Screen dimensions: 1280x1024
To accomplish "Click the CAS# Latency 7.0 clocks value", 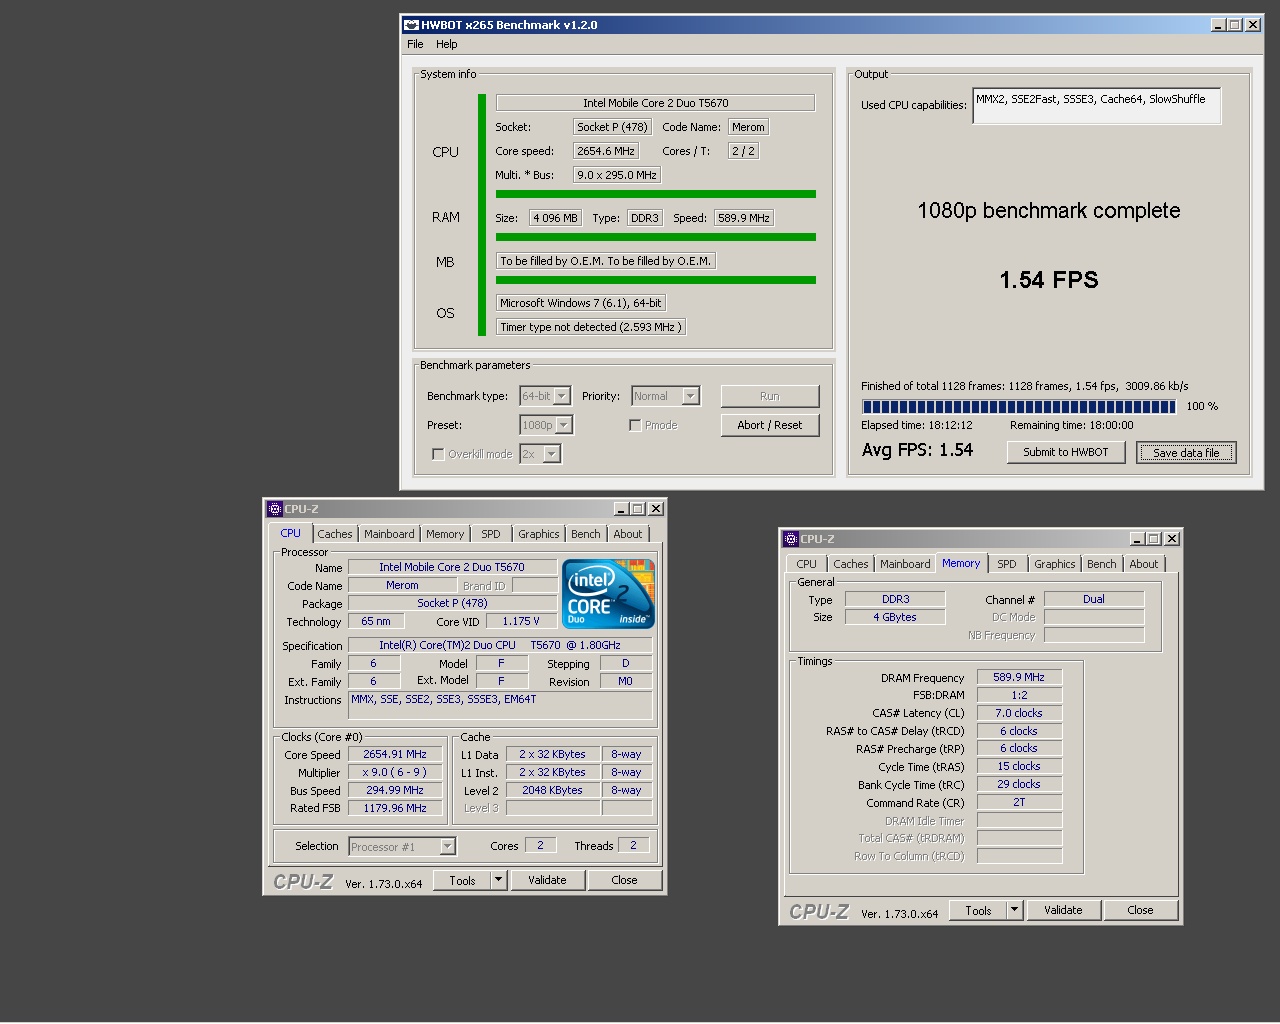I will coord(1019,713).
